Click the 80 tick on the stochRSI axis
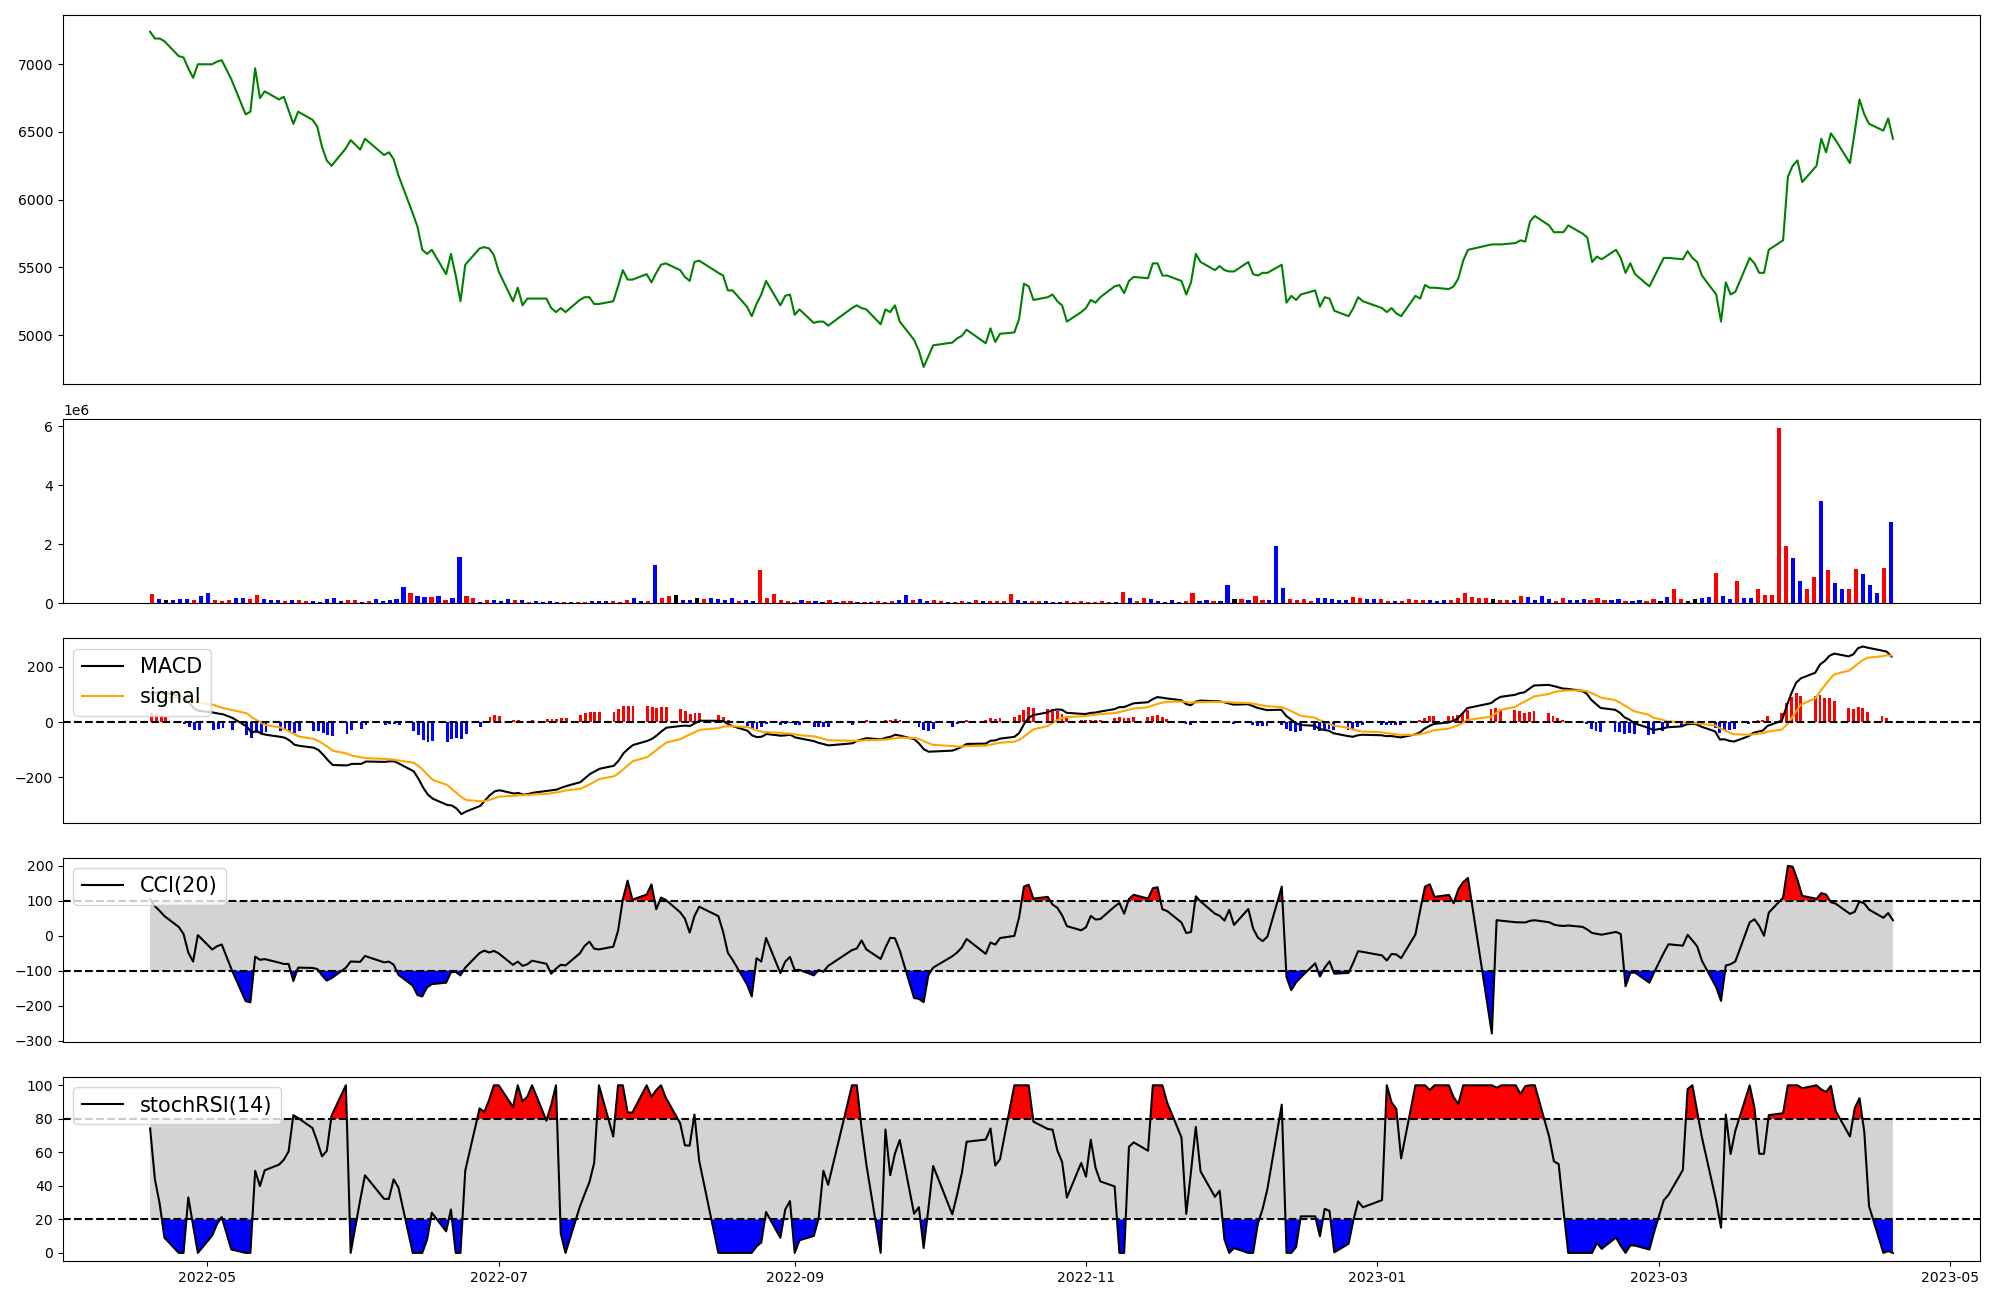The image size is (2000, 1300). pos(45,1119)
